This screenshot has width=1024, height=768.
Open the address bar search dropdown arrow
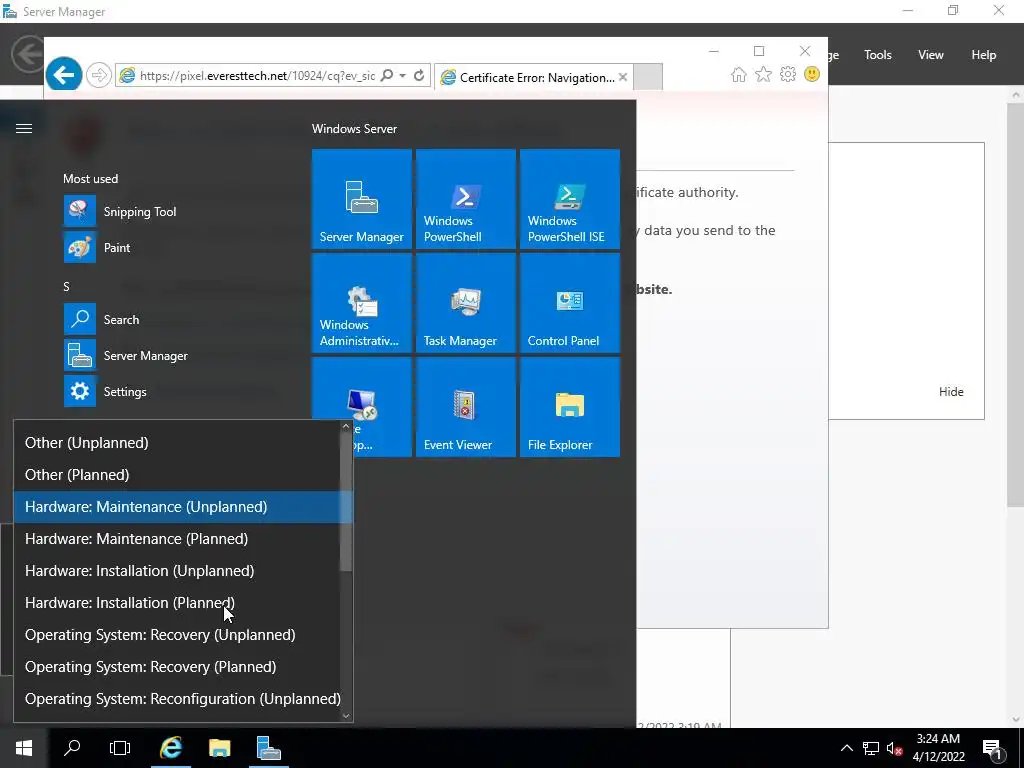(402, 75)
